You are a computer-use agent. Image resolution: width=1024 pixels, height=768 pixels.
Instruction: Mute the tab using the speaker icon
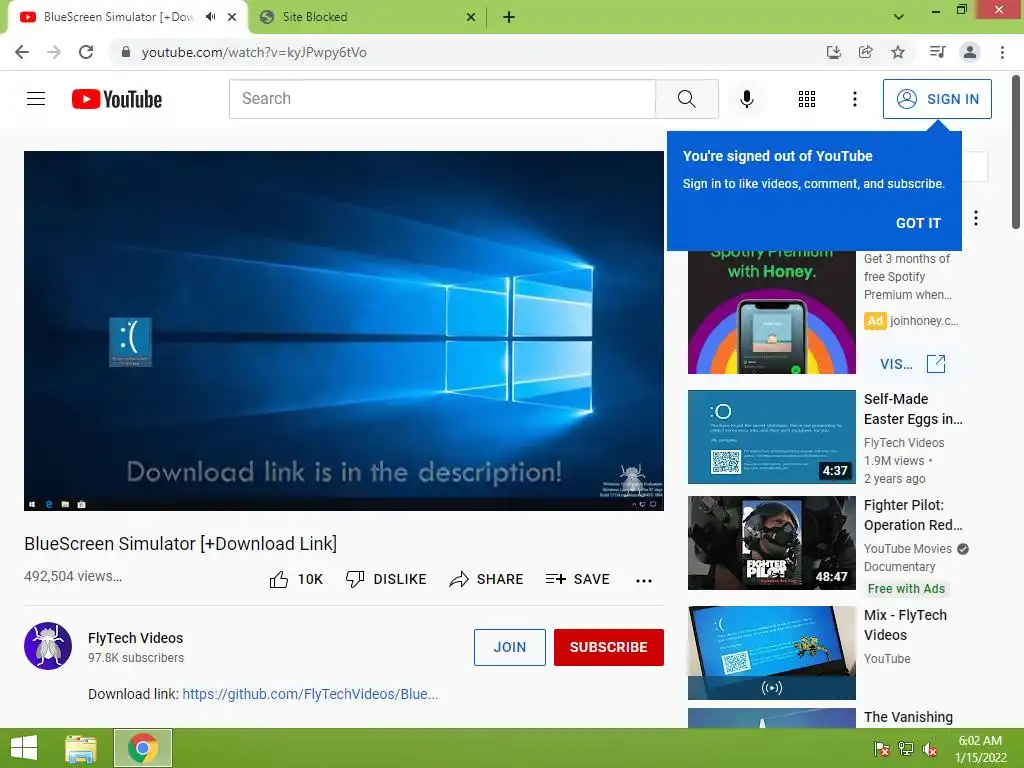pos(210,17)
